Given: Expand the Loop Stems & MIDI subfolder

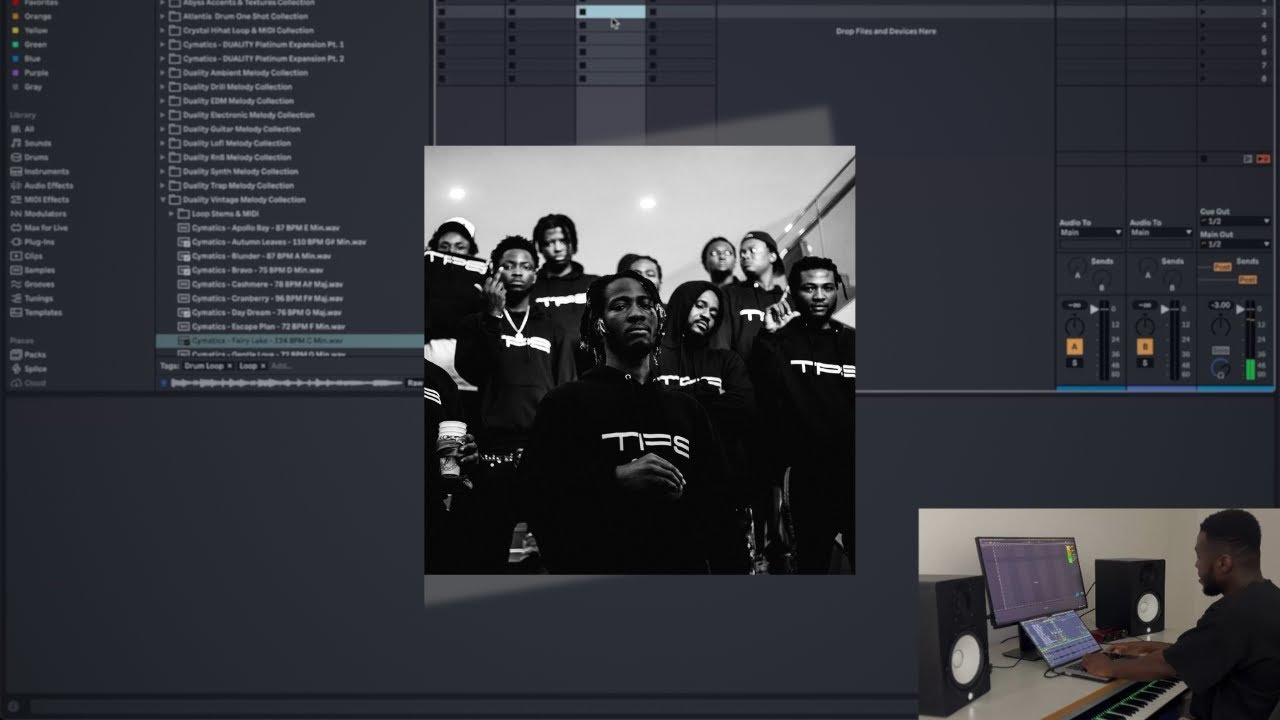Looking at the screenshot, I should point(172,213).
